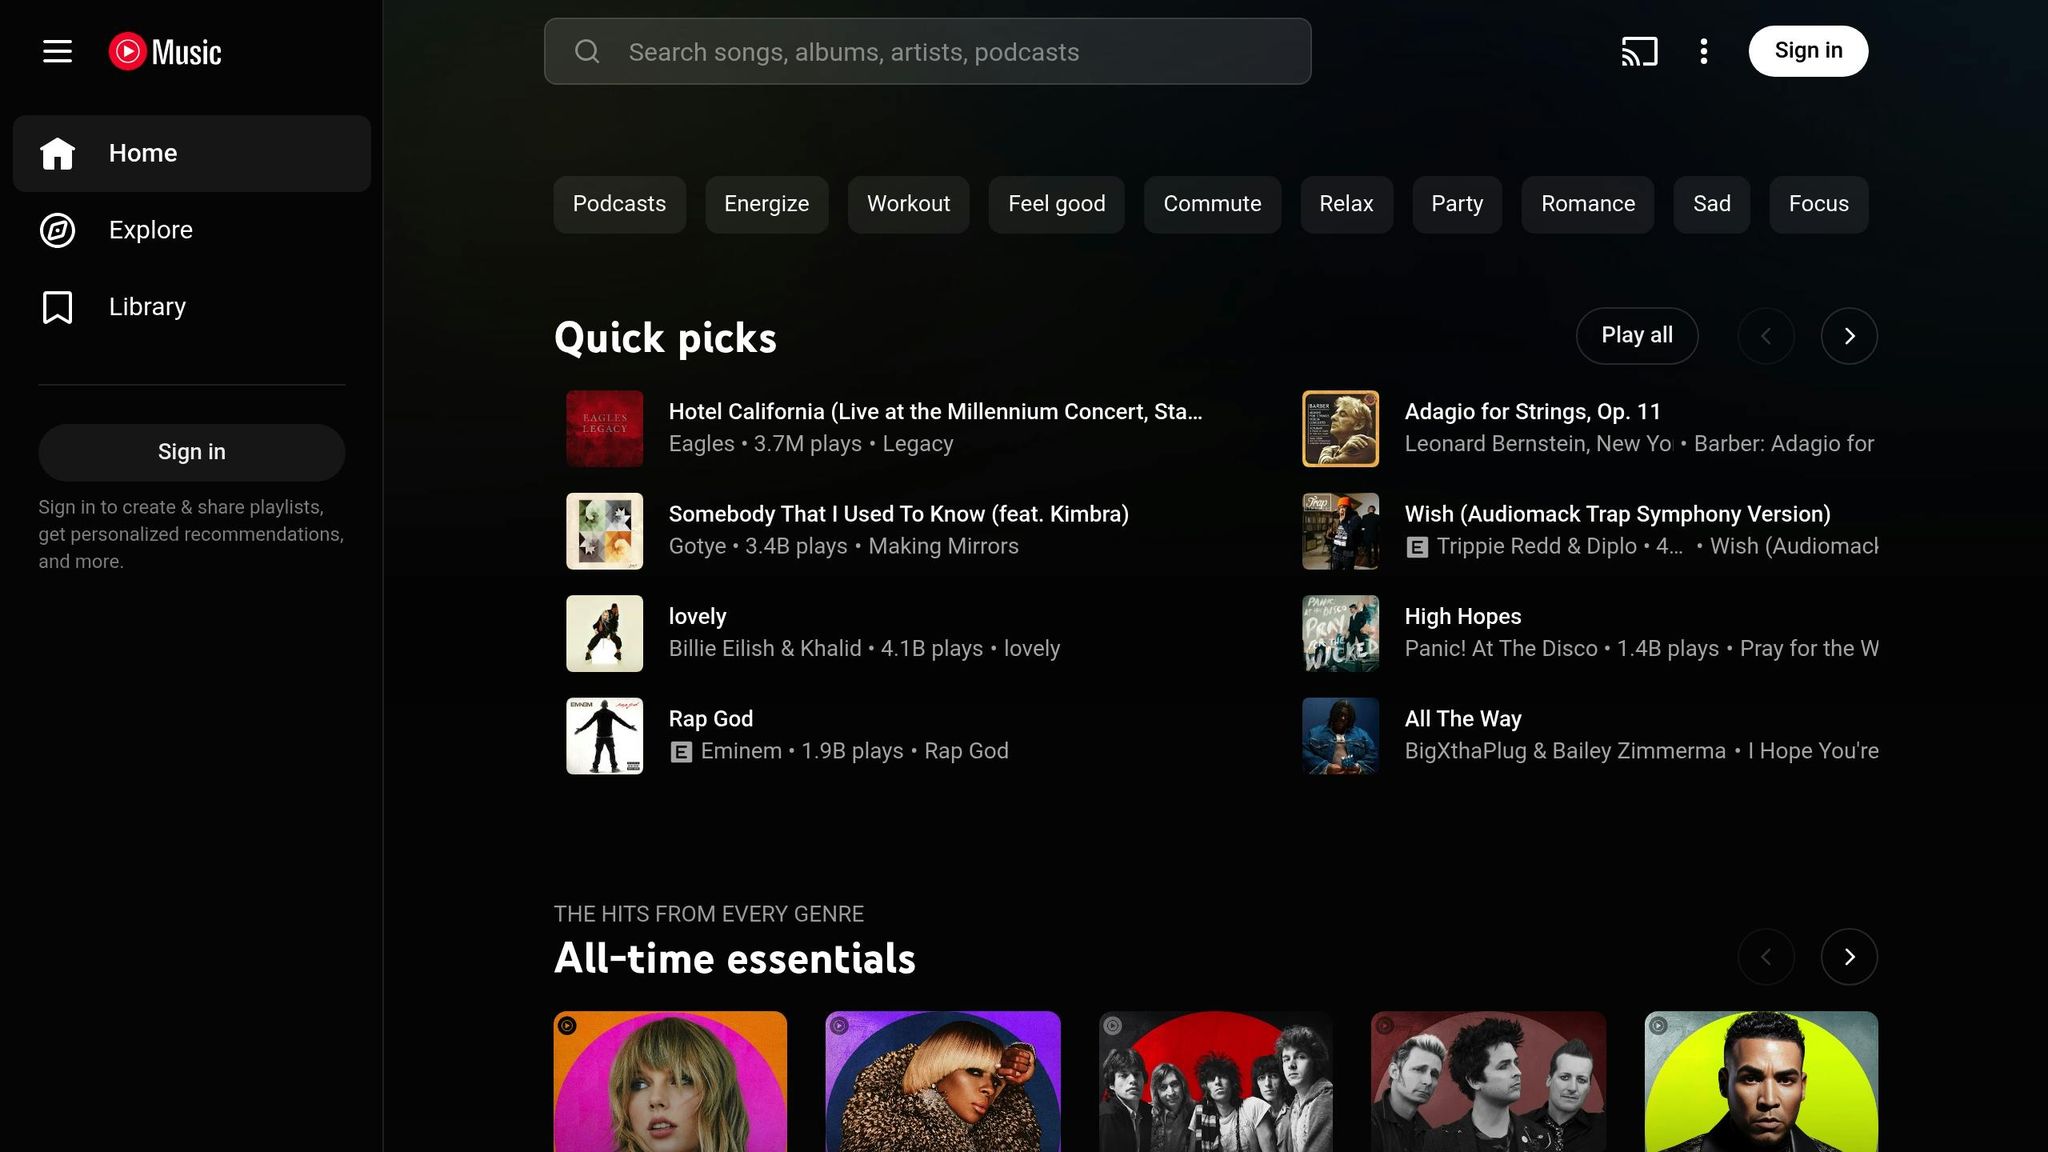This screenshot has width=2048, height=1152.
Task: Click the Explore compass icon
Action: [57, 230]
